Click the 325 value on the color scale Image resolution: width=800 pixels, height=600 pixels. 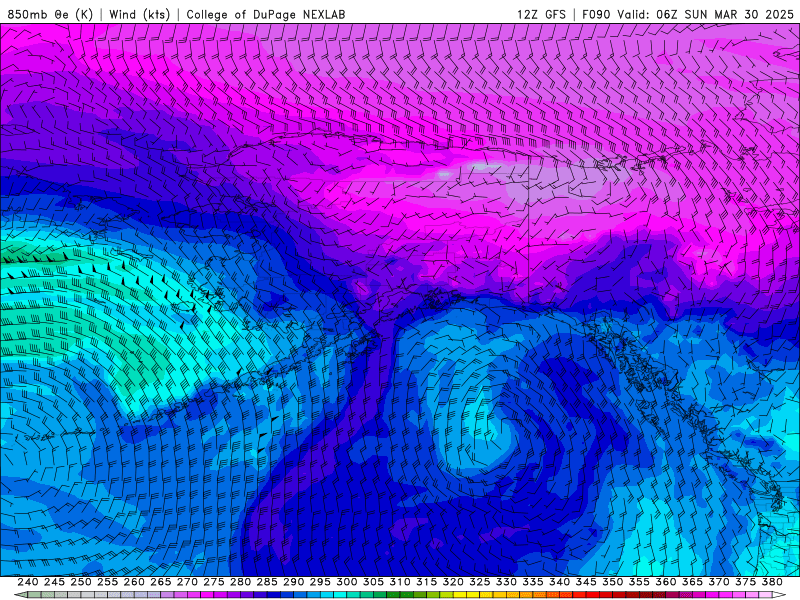click(x=480, y=582)
